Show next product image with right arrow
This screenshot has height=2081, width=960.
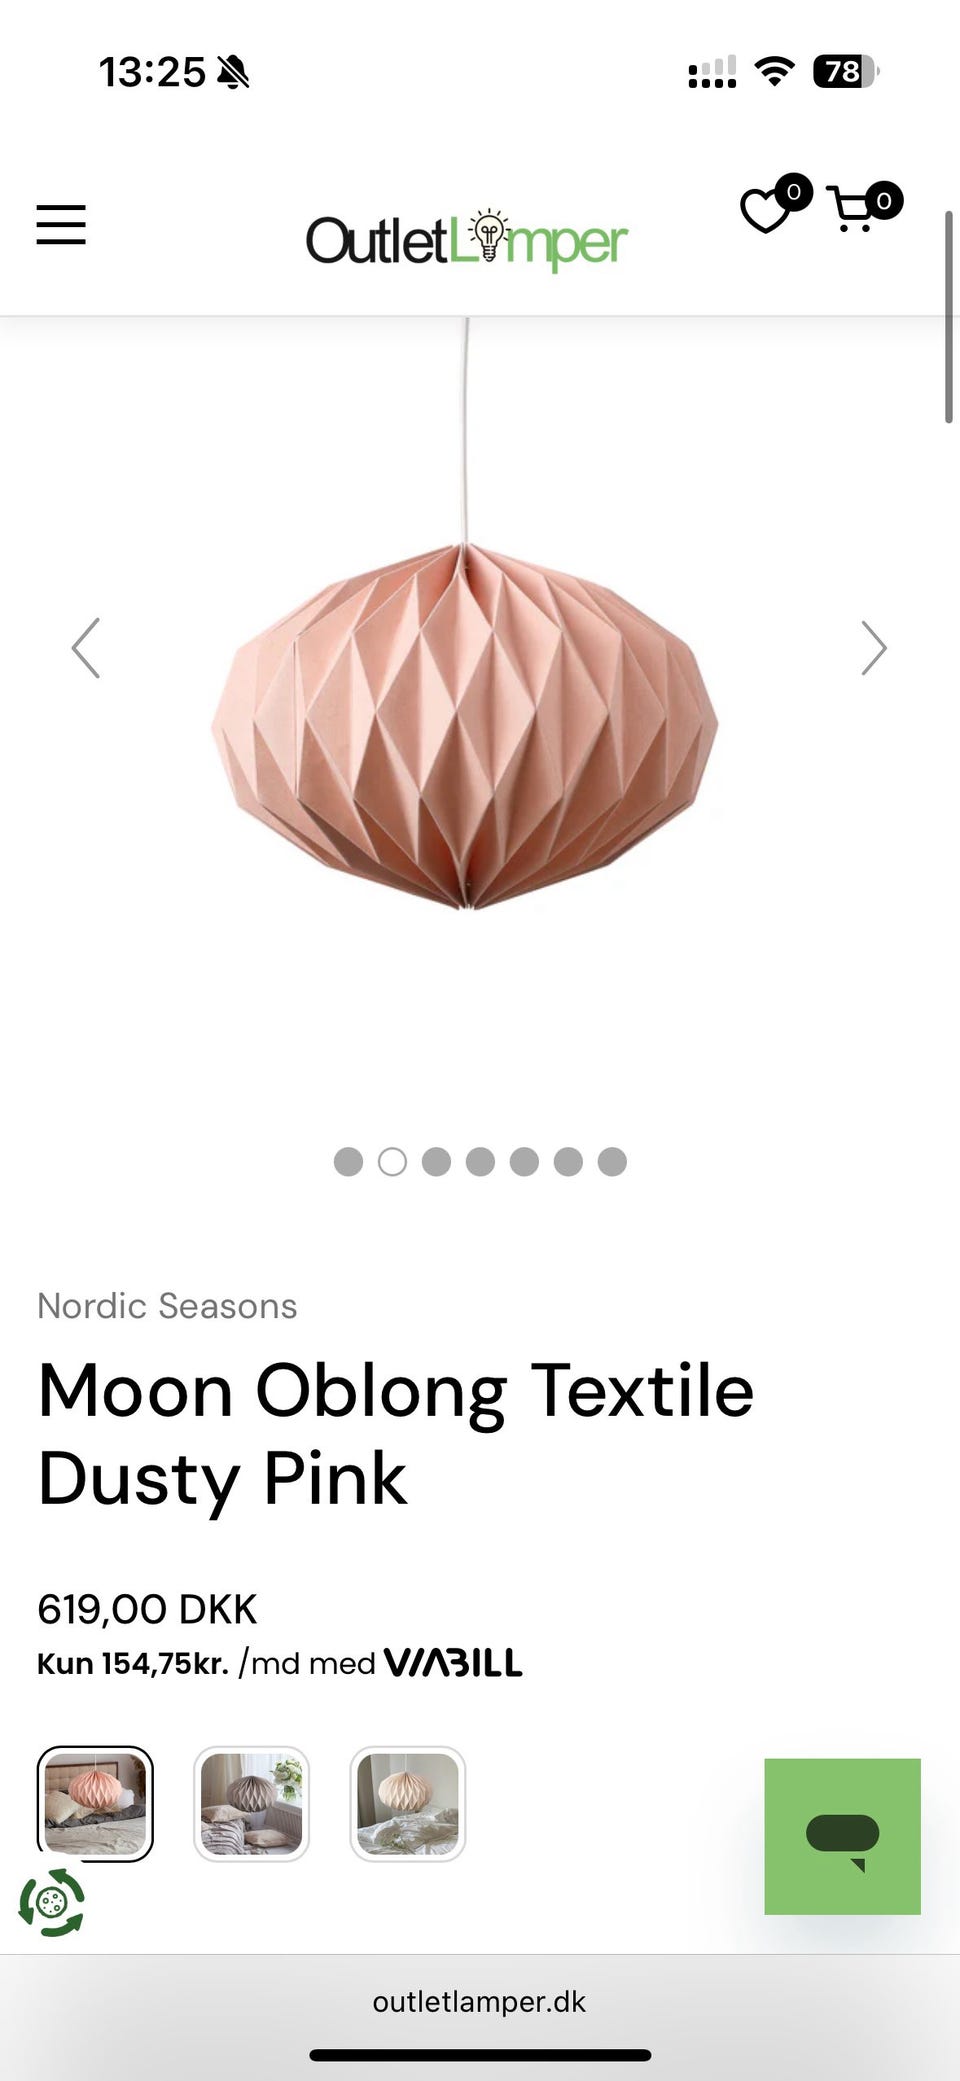pos(874,648)
